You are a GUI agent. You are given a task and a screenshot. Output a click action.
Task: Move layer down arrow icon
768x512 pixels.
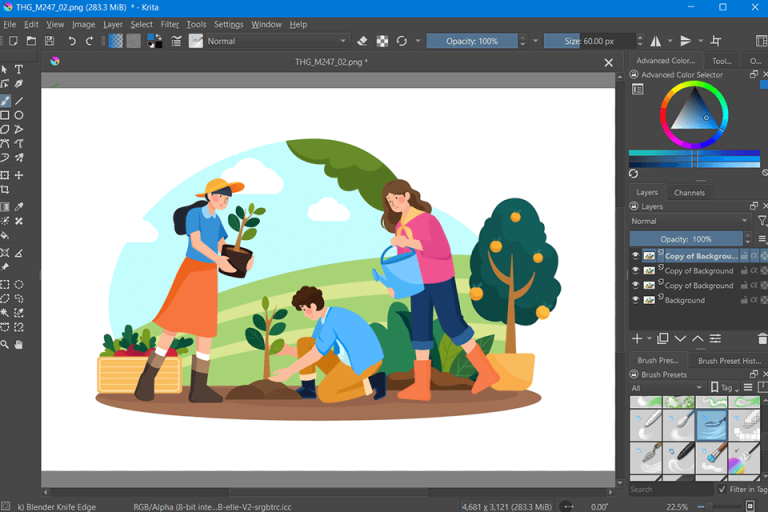680,339
